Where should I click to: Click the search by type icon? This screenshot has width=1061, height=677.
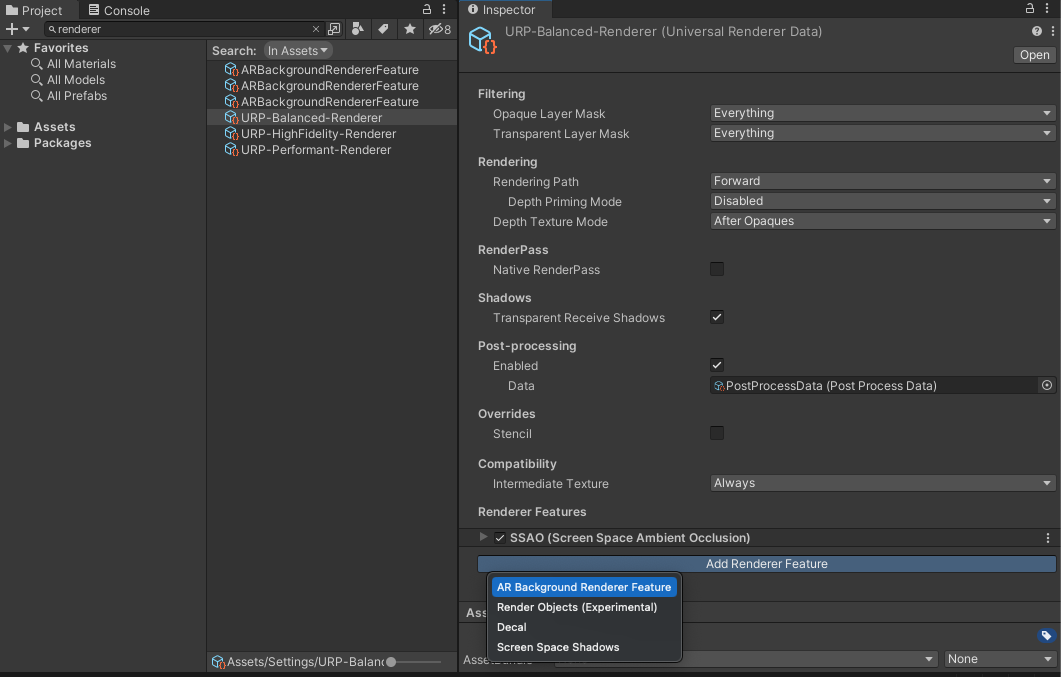tap(358, 29)
